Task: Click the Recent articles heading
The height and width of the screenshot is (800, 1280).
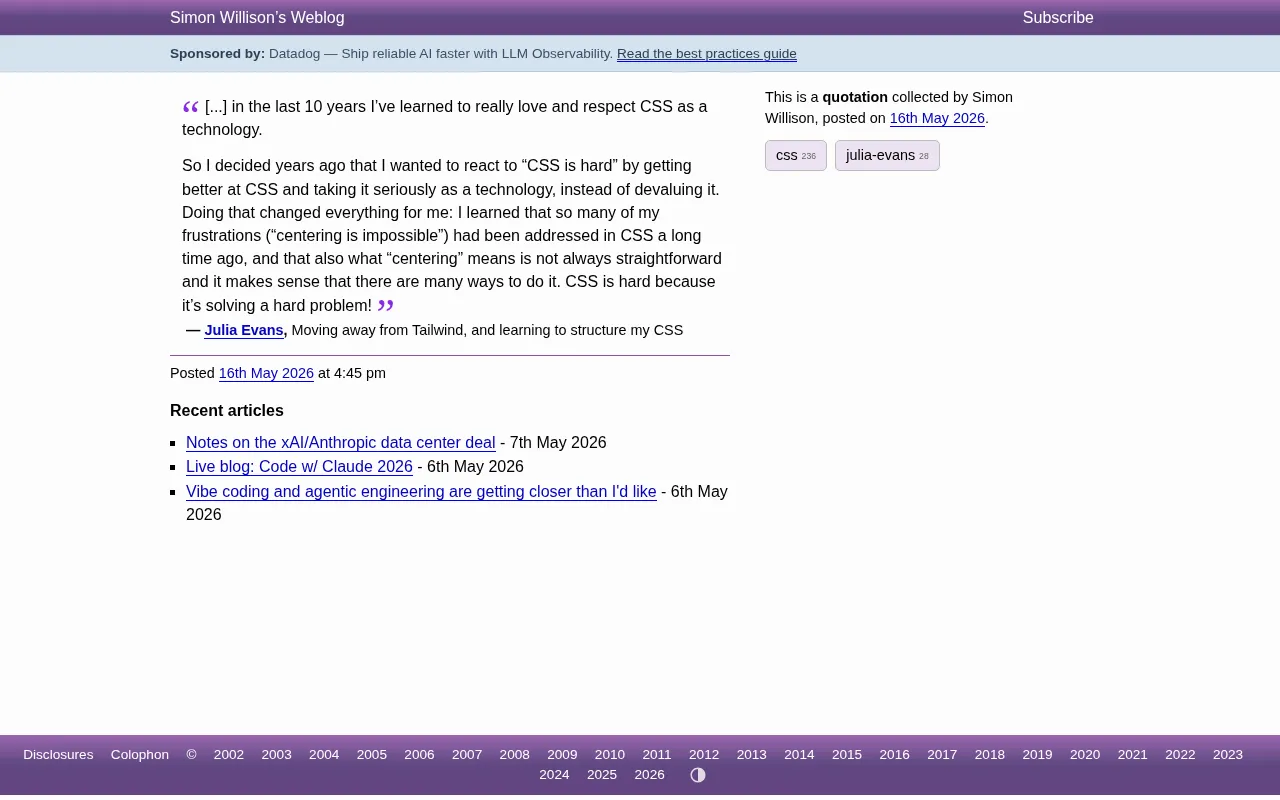Action: pyautogui.click(x=227, y=411)
